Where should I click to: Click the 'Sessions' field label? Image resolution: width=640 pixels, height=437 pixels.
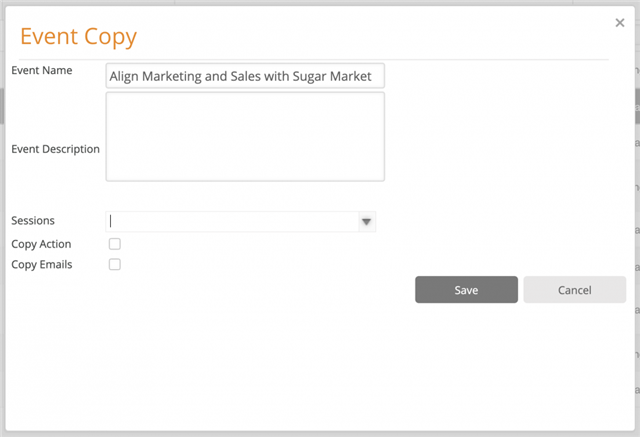(33, 220)
